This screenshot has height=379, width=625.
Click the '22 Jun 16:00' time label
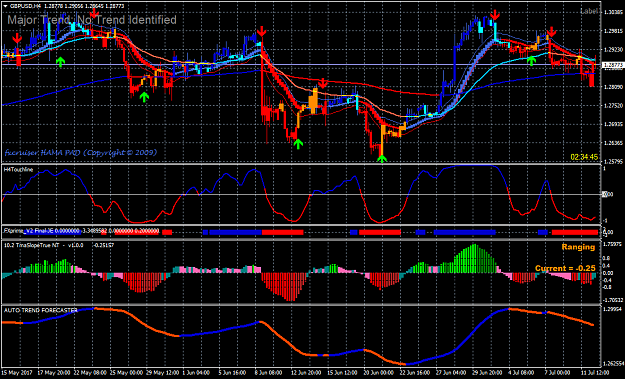coord(416,373)
